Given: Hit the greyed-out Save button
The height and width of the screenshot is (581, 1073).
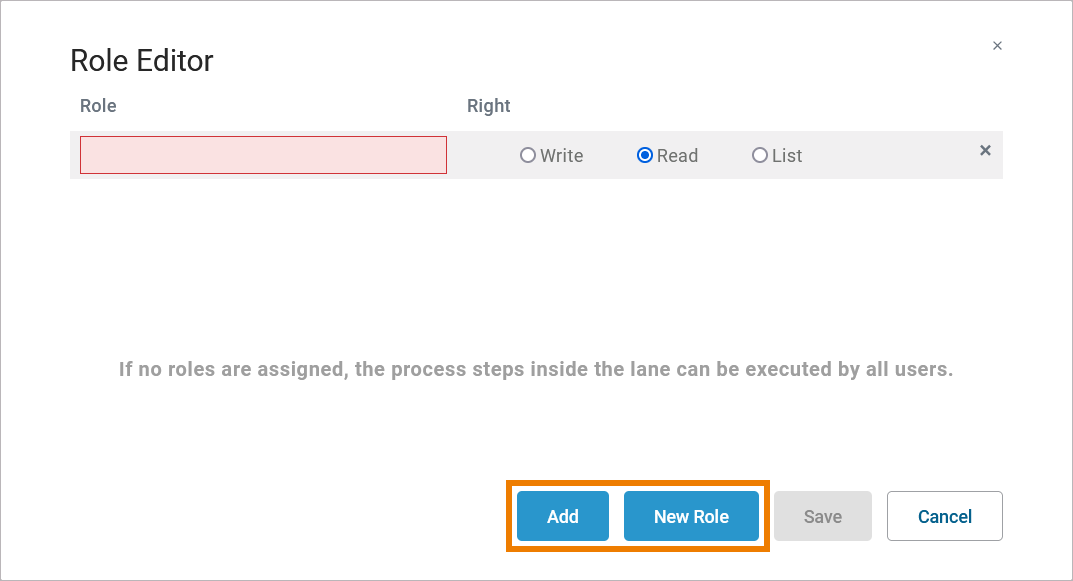Looking at the screenshot, I should [x=823, y=516].
